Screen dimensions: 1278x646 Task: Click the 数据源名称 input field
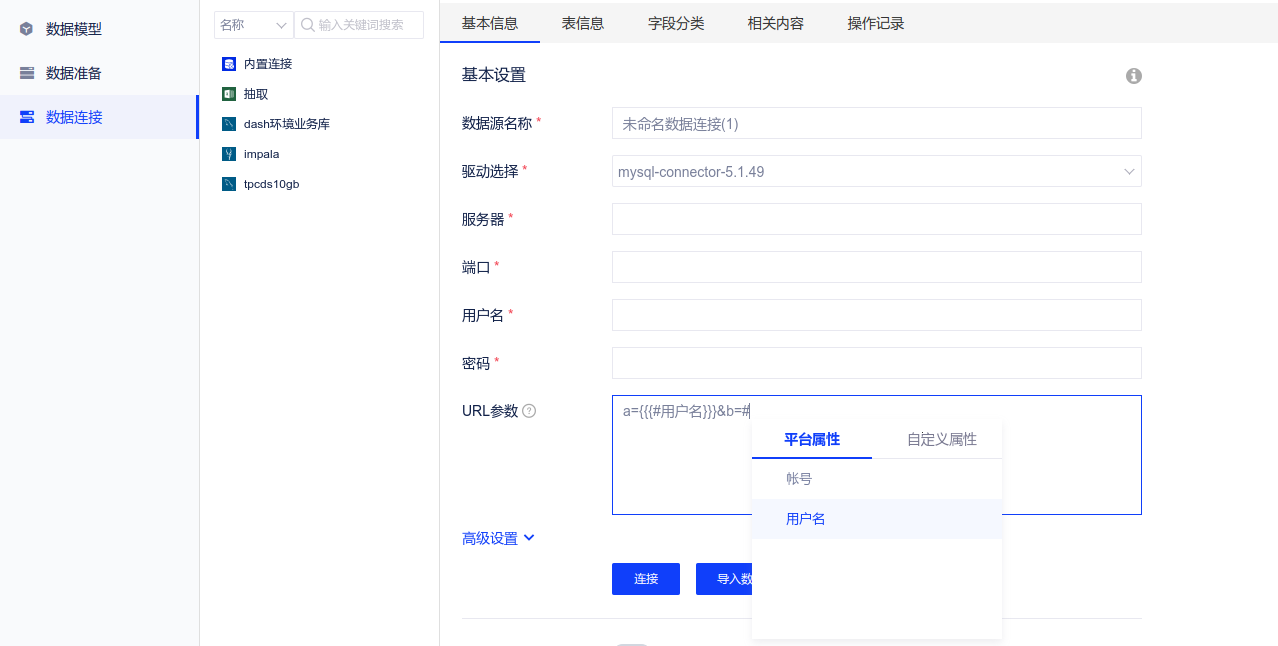point(876,123)
